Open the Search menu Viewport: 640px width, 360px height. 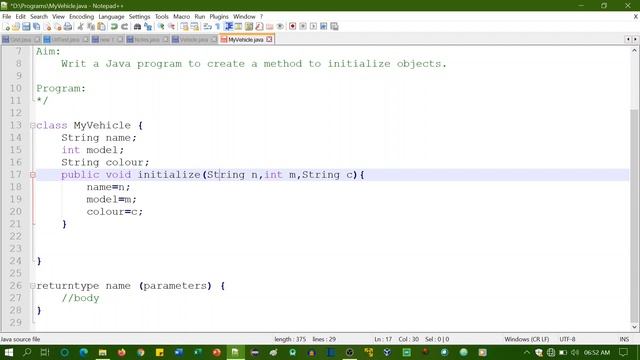39,17
